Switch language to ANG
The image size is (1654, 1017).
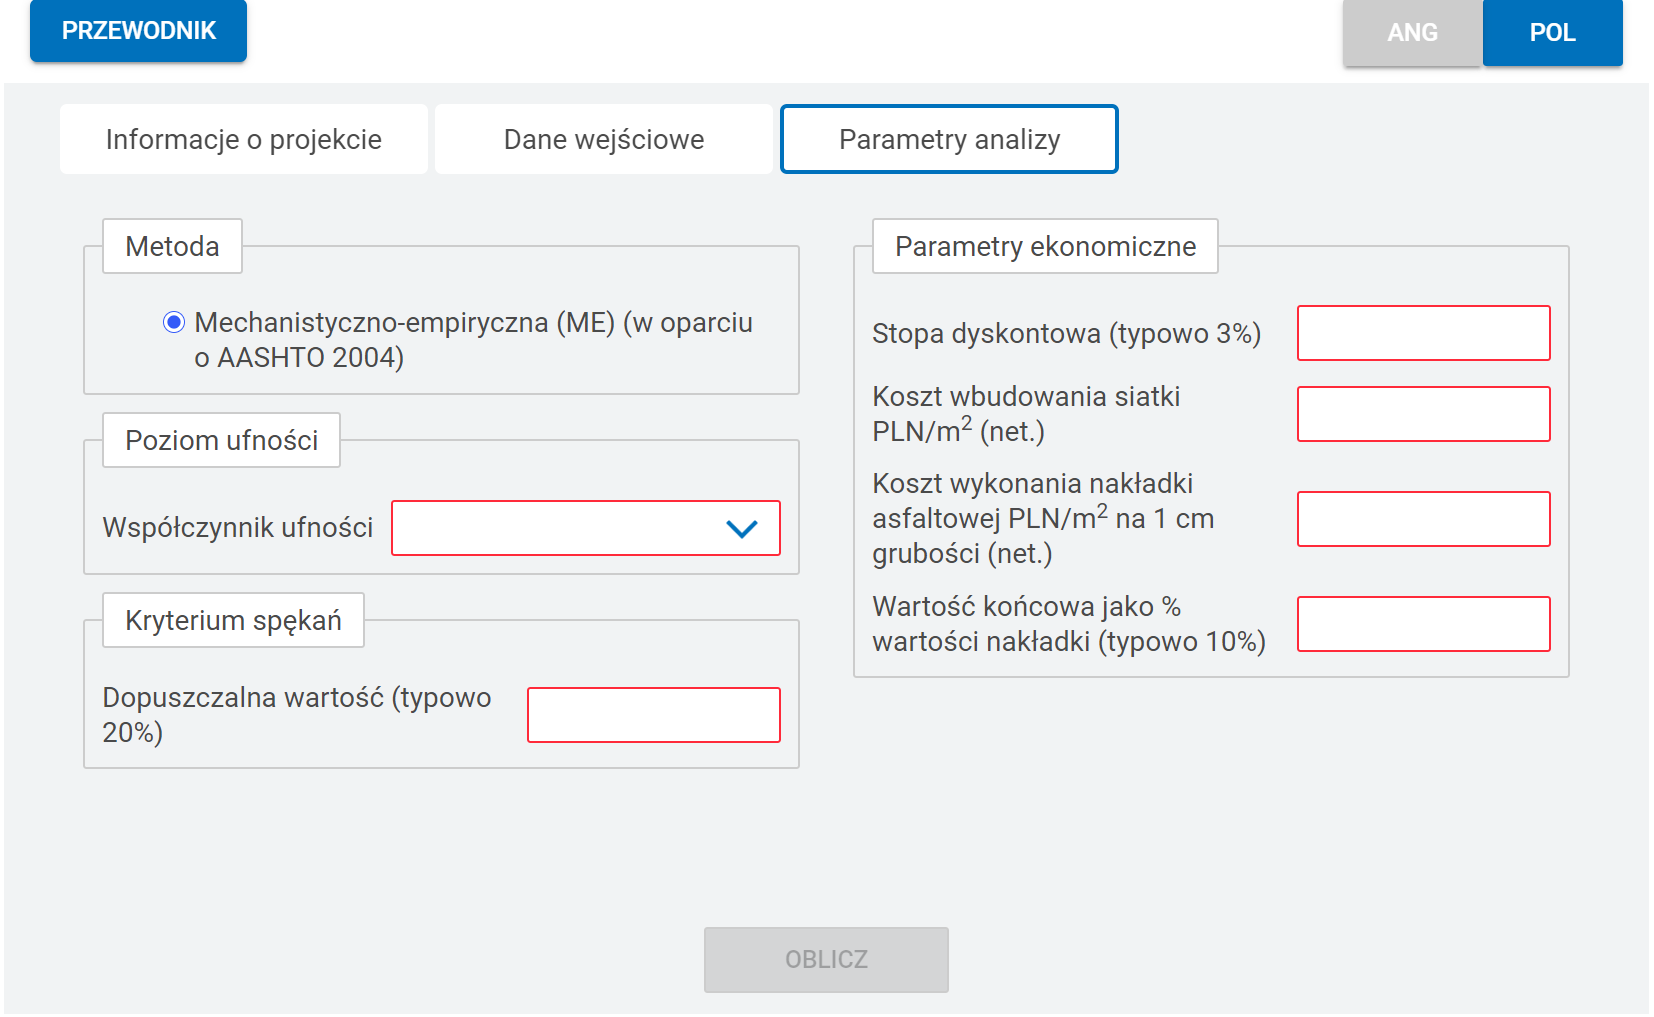click(1412, 33)
